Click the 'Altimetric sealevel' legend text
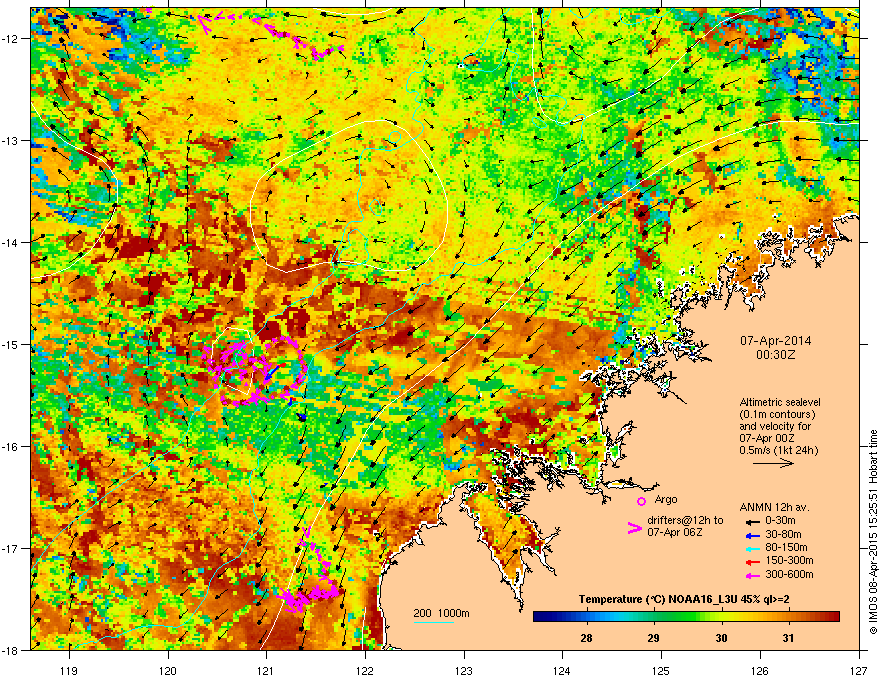Viewport: 880px width, 680px height. (x=780, y=402)
